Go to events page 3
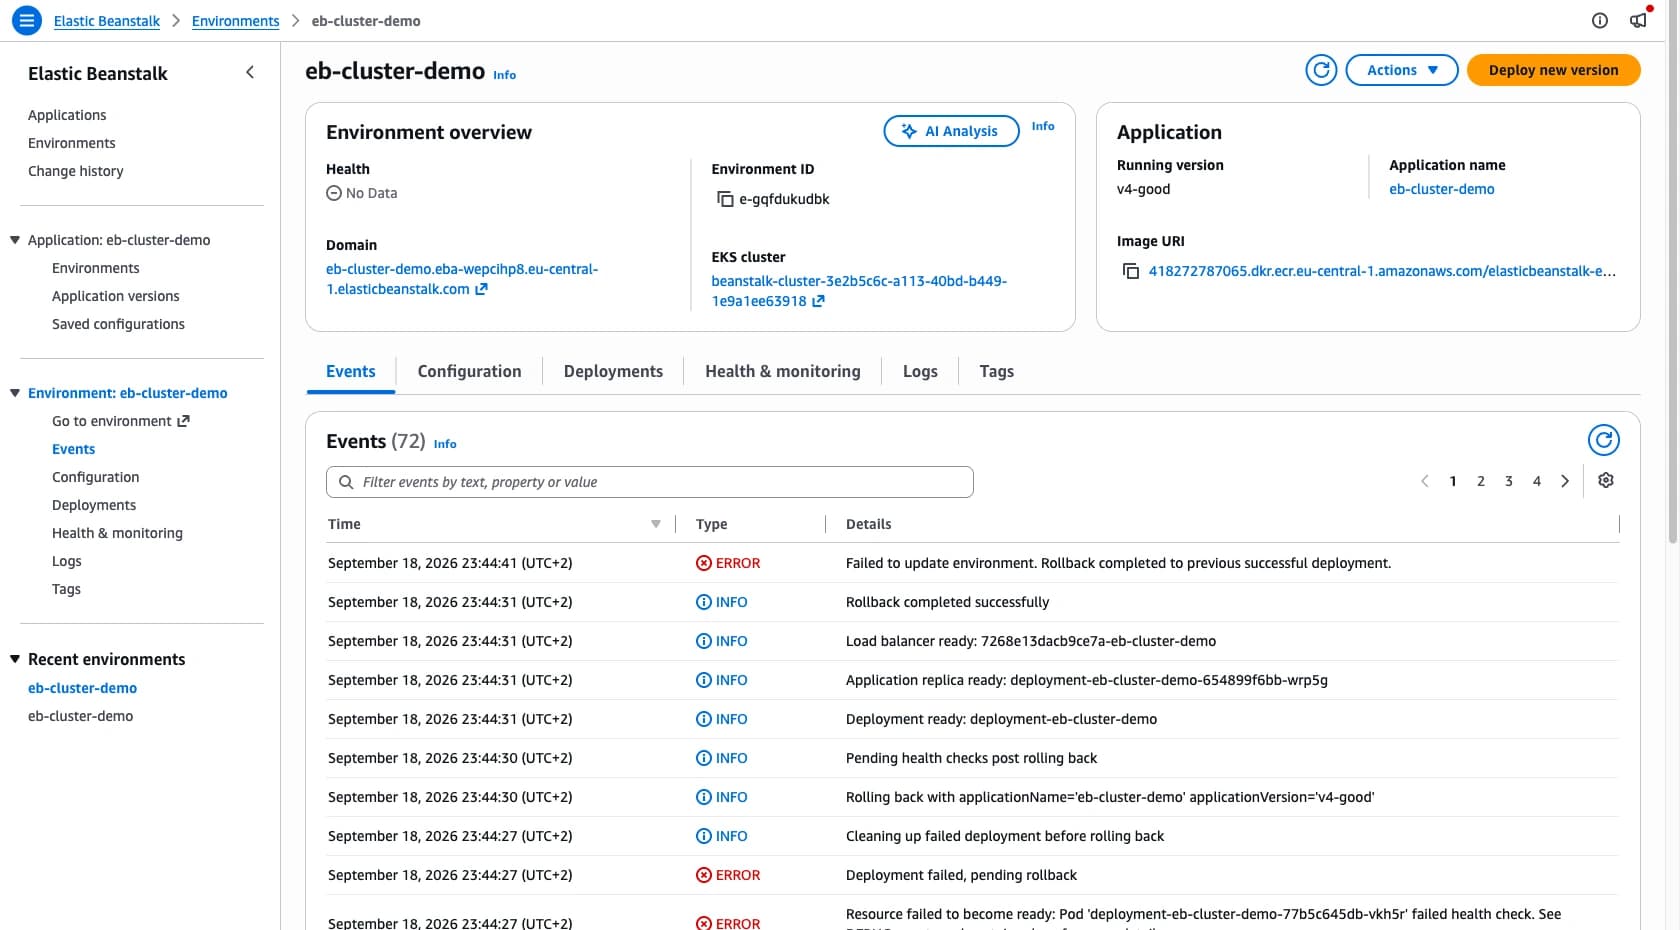Screen dimensions: 1680x930 click(x=1509, y=481)
